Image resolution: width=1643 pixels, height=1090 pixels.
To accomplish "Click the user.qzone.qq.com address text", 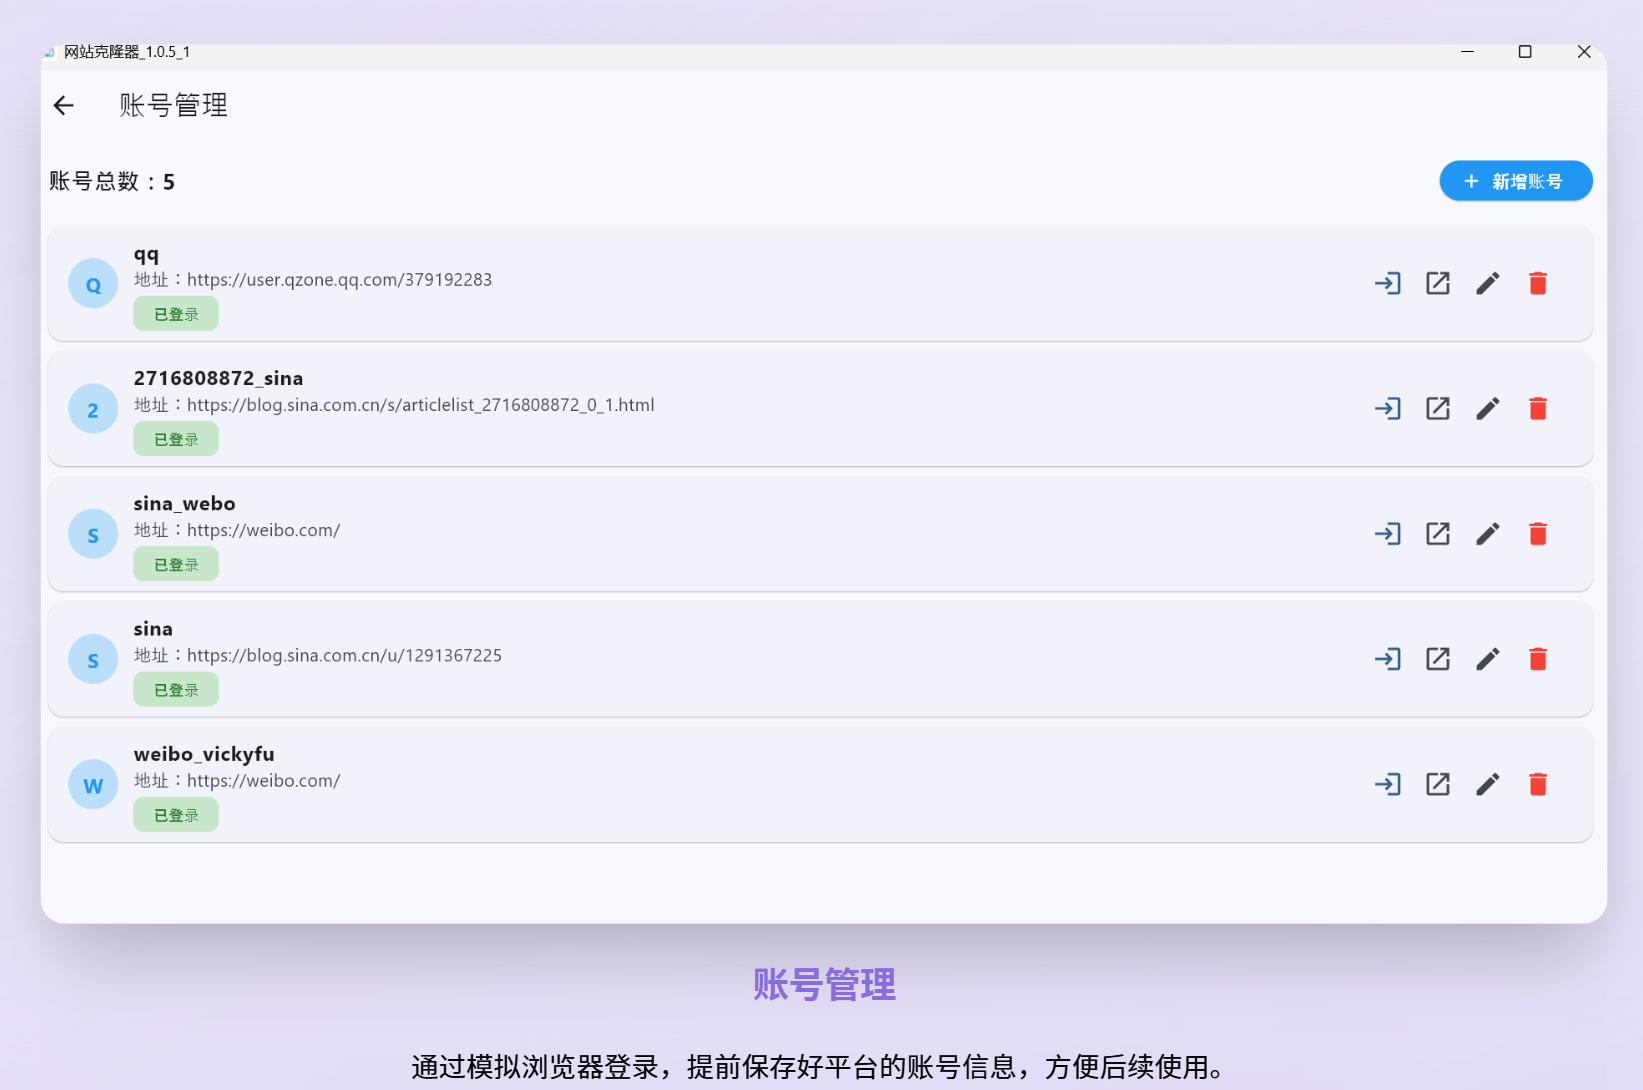I will (313, 280).
